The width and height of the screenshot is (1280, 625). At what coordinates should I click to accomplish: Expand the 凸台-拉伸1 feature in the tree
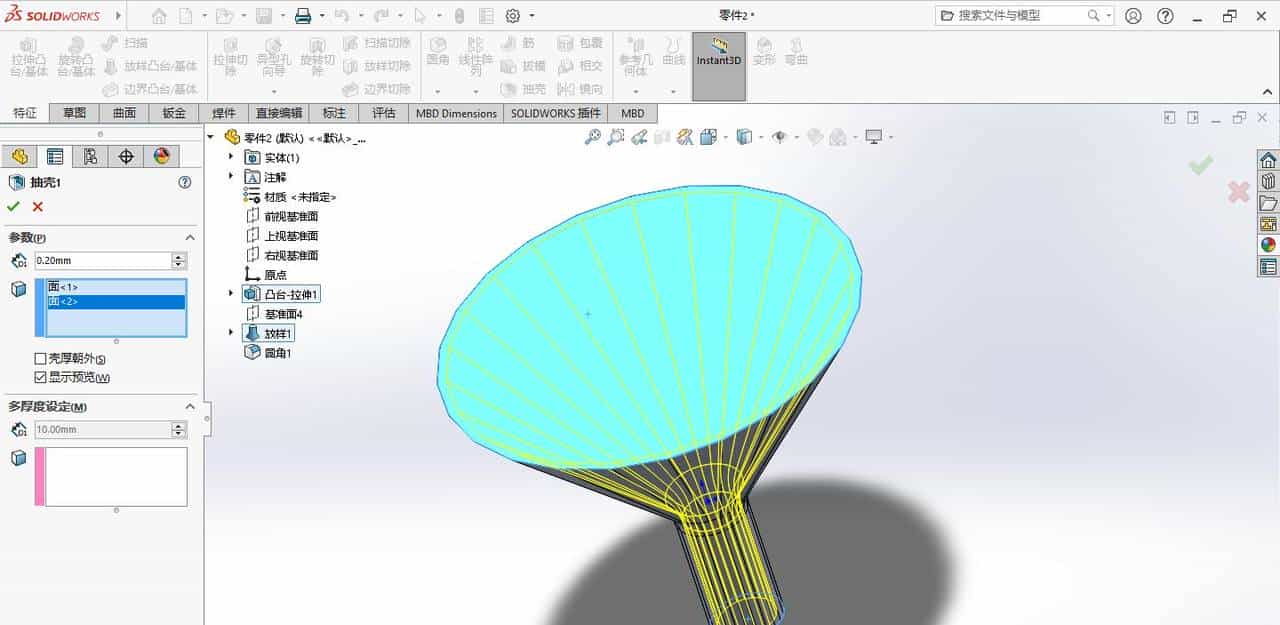coord(230,293)
